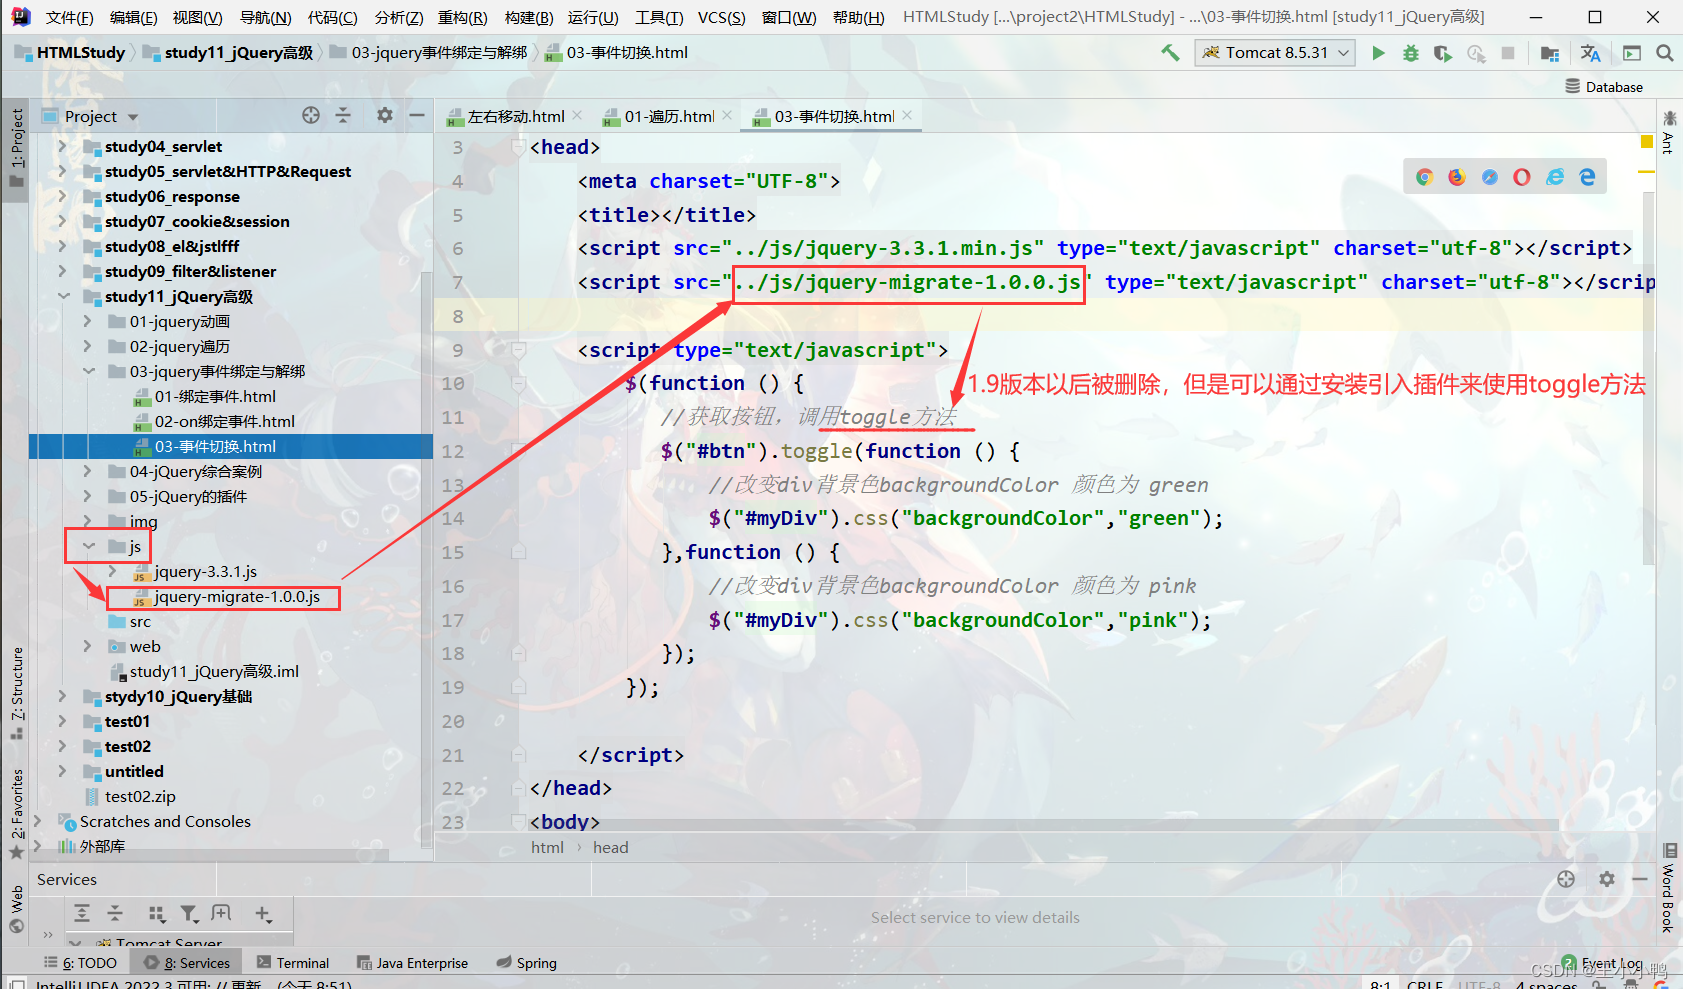Viewport: 1683px width, 989px height.
Task: Open the Database tool window
Action: (x=1604, y=87)
